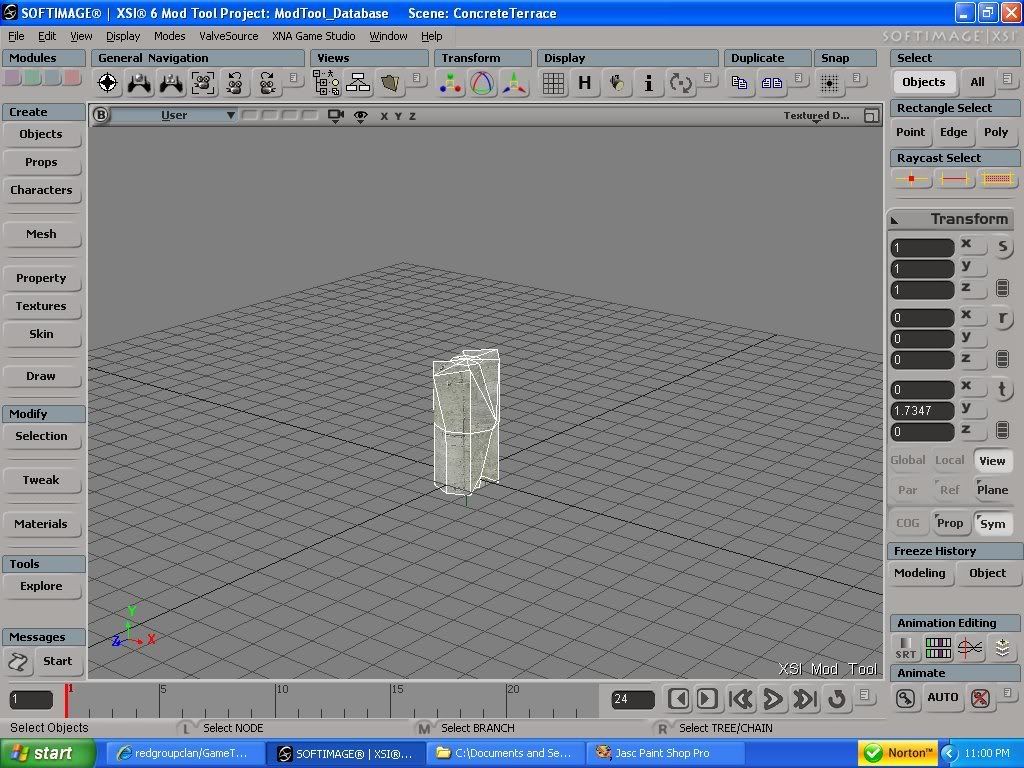
Task: Click the Scale 'S' tool icon
Action: pos(1002,247)
